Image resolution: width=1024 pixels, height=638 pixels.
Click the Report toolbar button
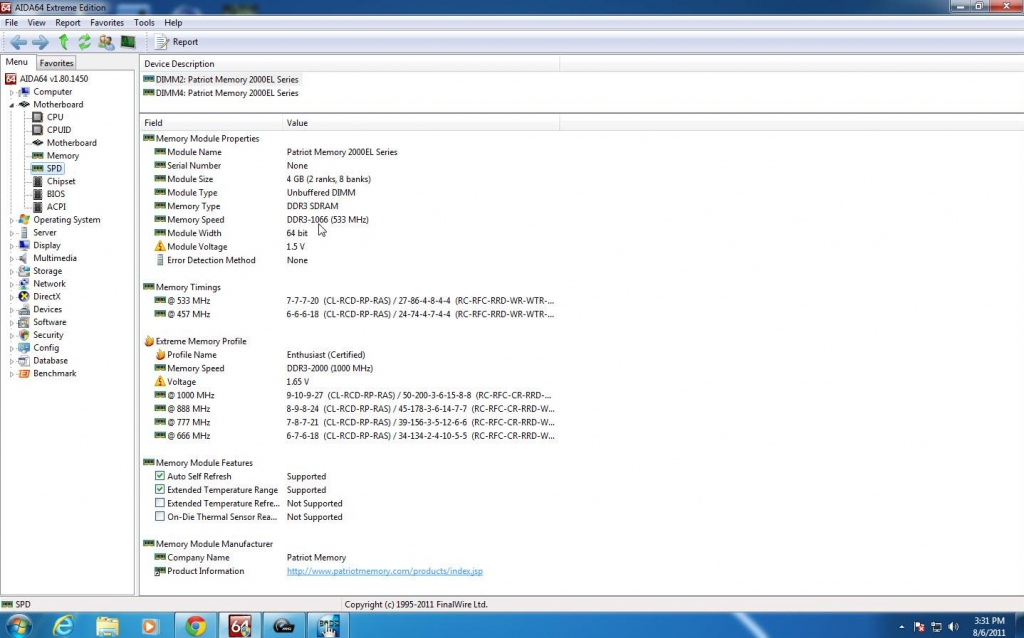[x=176, y=42]
